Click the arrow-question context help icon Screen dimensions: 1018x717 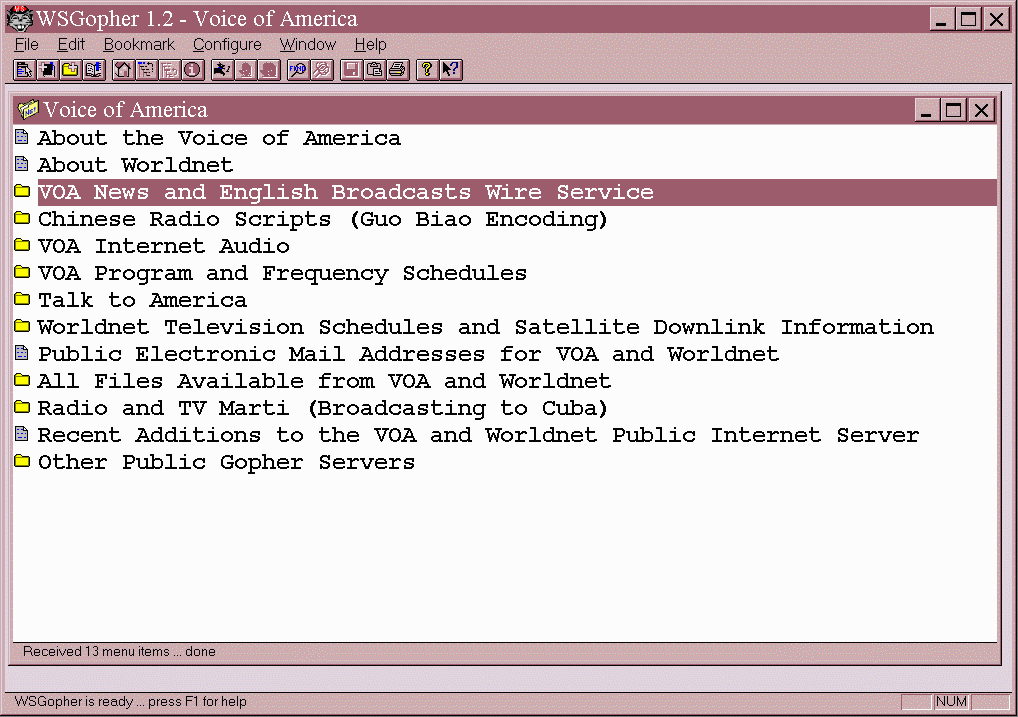[450, 69]
